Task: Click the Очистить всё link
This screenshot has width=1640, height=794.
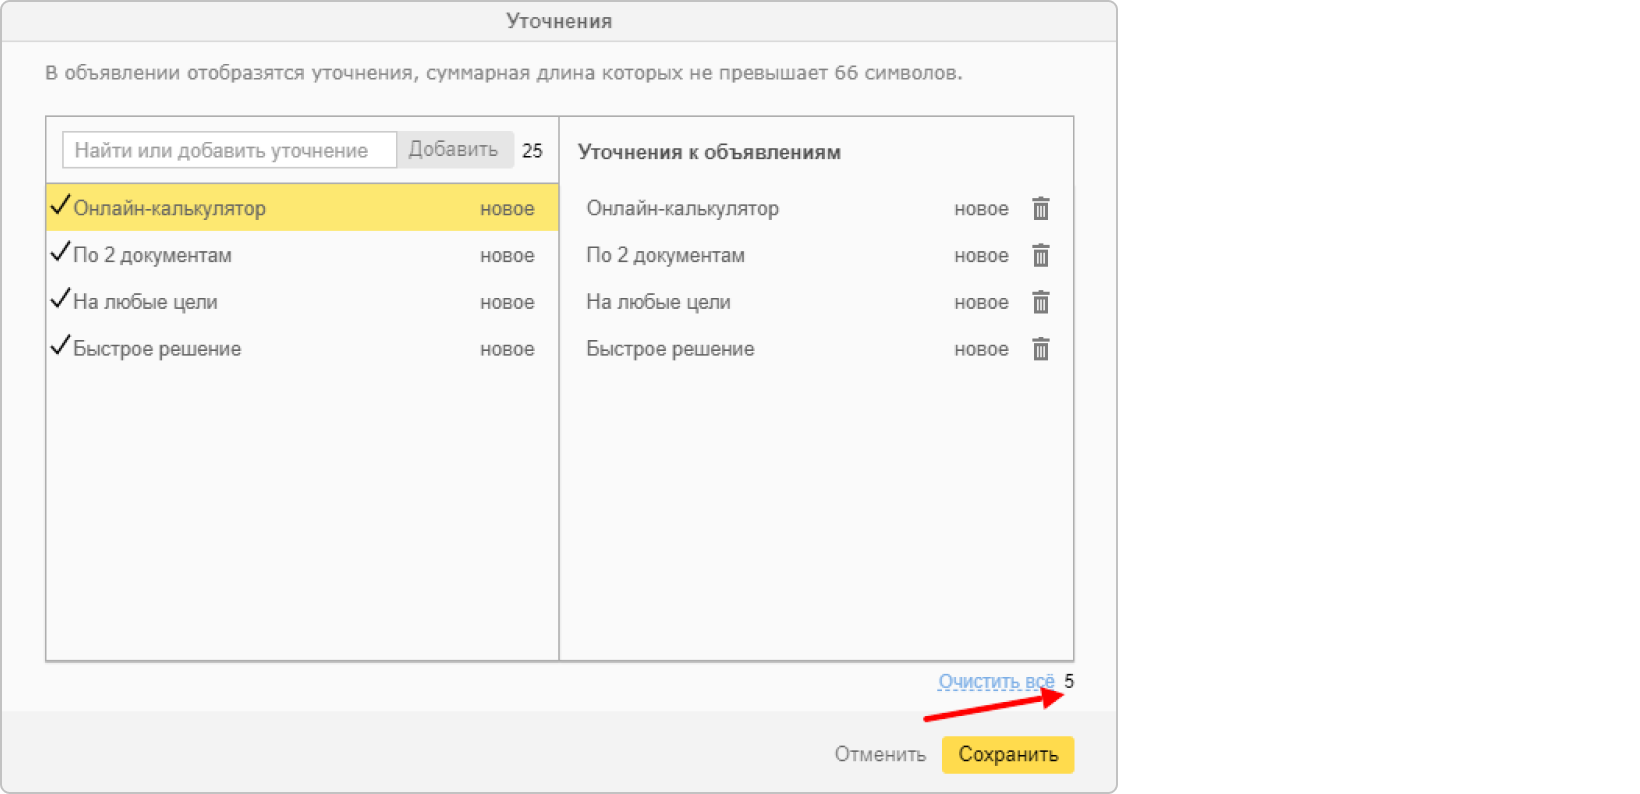Action: 996,682
